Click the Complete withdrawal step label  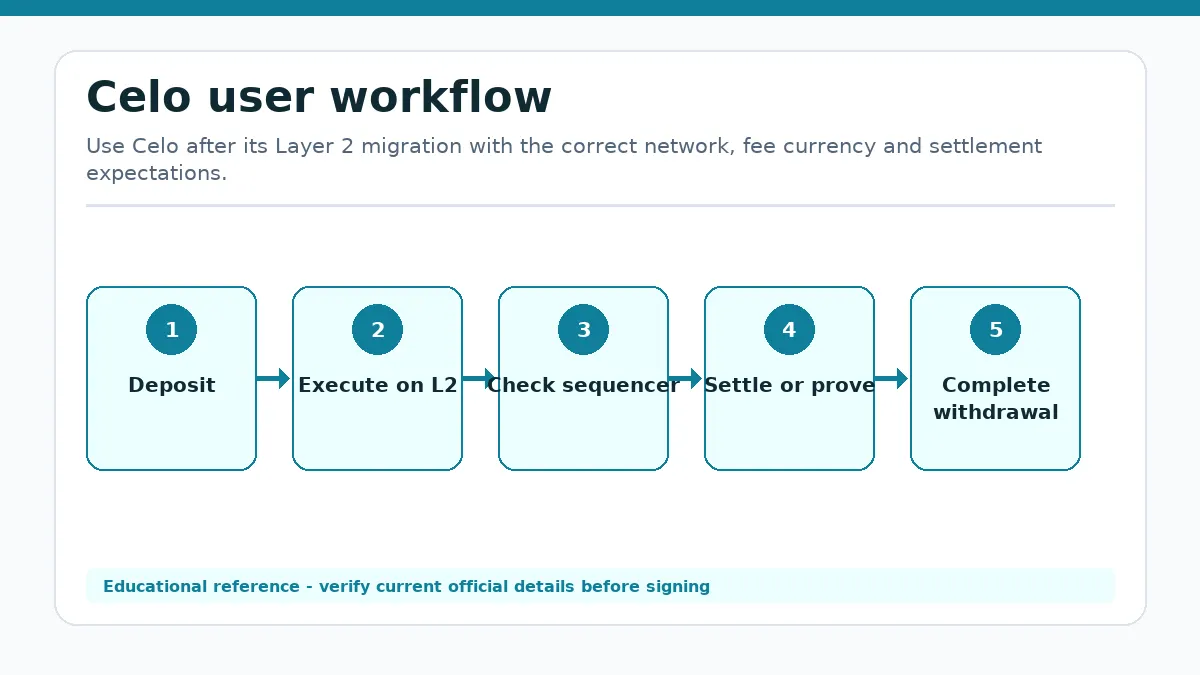coord(995,398)
